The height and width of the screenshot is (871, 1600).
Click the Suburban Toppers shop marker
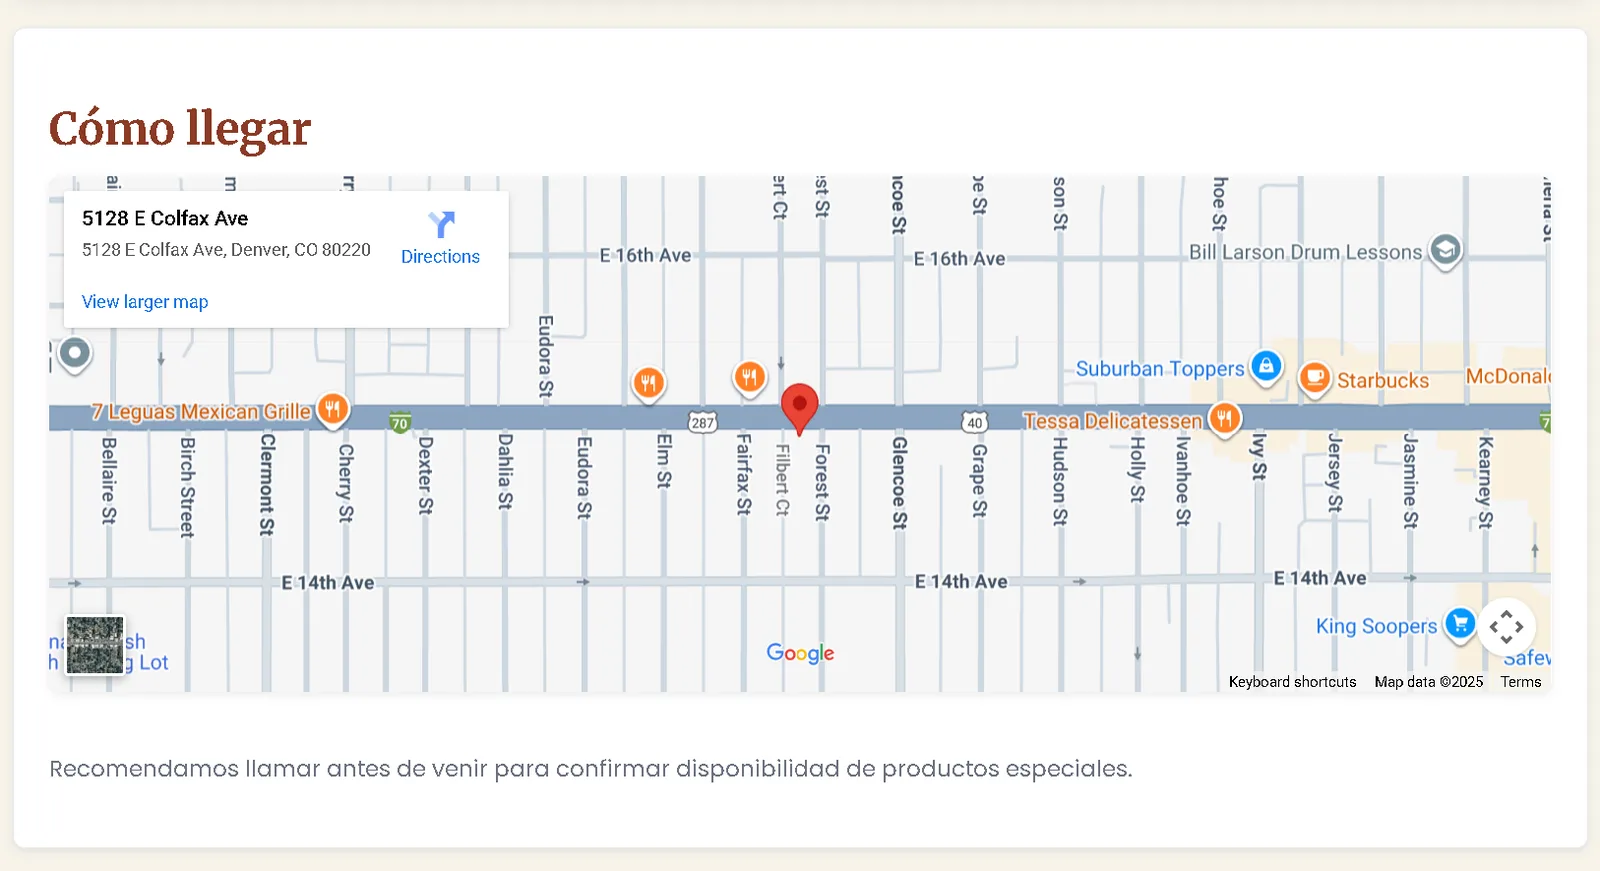pyautogui.click(x=1266, y=366)
